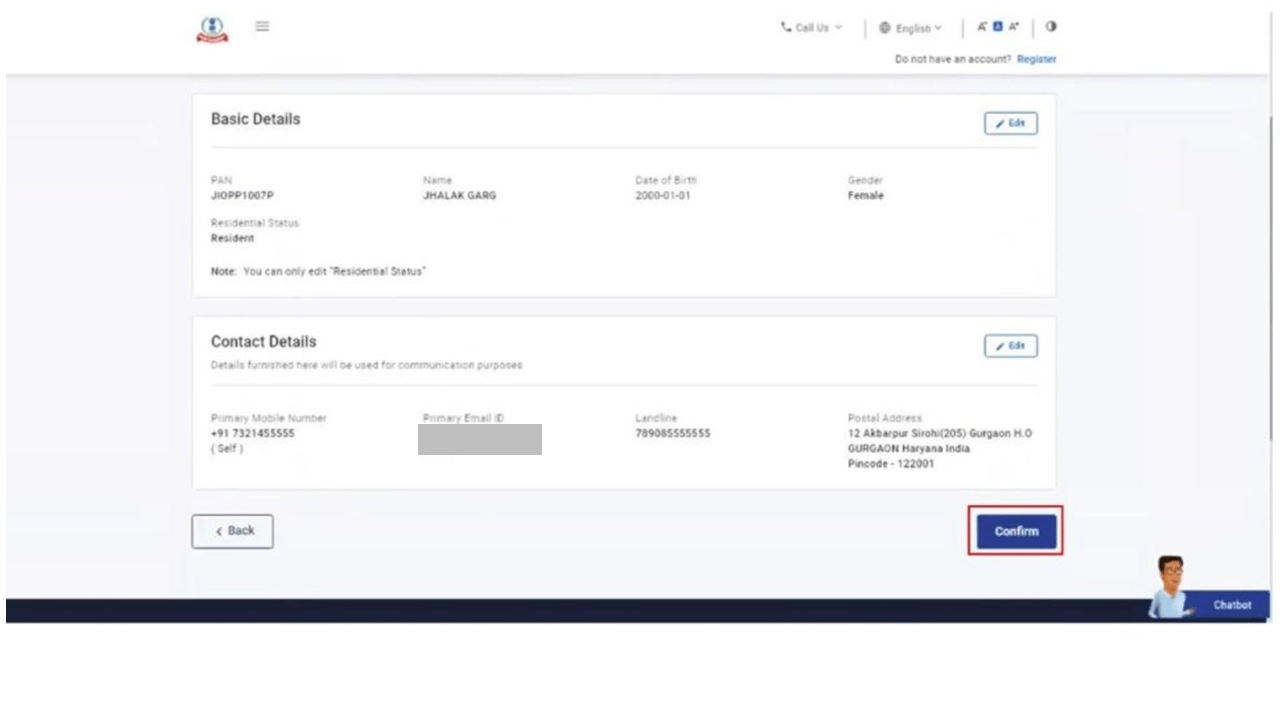Screen dimensions: 1280x720
Task: Open the English language dropdown
Action: [x=914, y=28]
